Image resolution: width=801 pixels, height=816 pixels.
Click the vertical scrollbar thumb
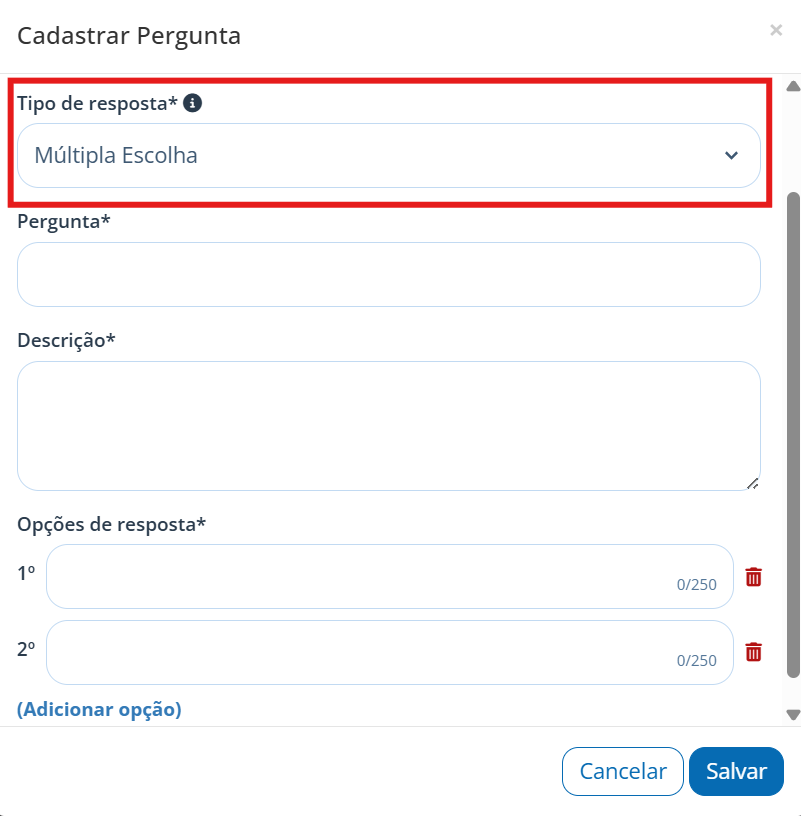point(793,435)
